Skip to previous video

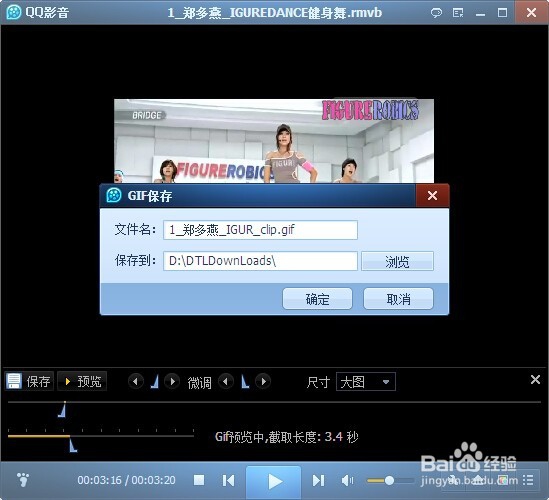coord(228,480)
